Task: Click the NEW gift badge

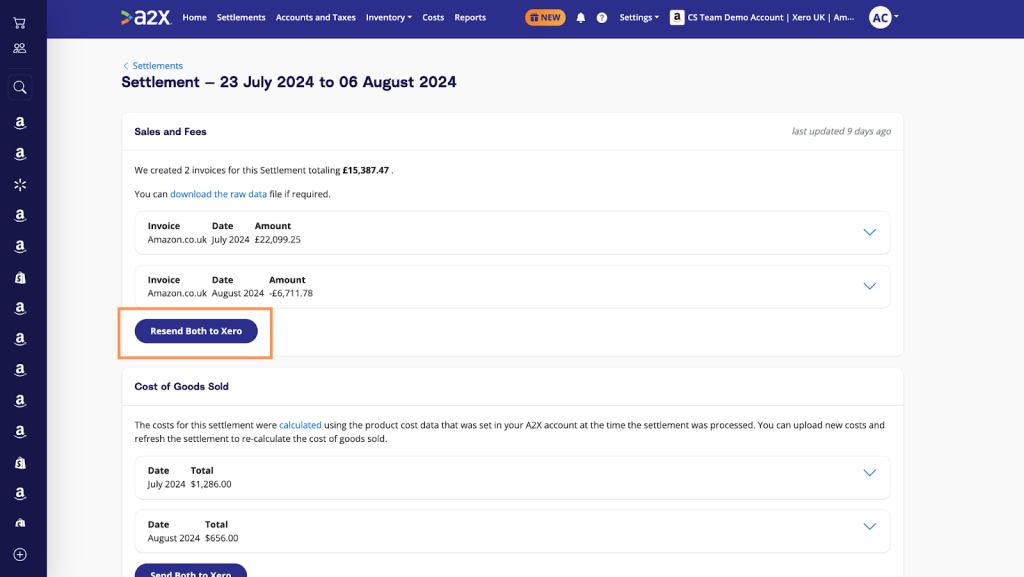Action: pos(545,17)
